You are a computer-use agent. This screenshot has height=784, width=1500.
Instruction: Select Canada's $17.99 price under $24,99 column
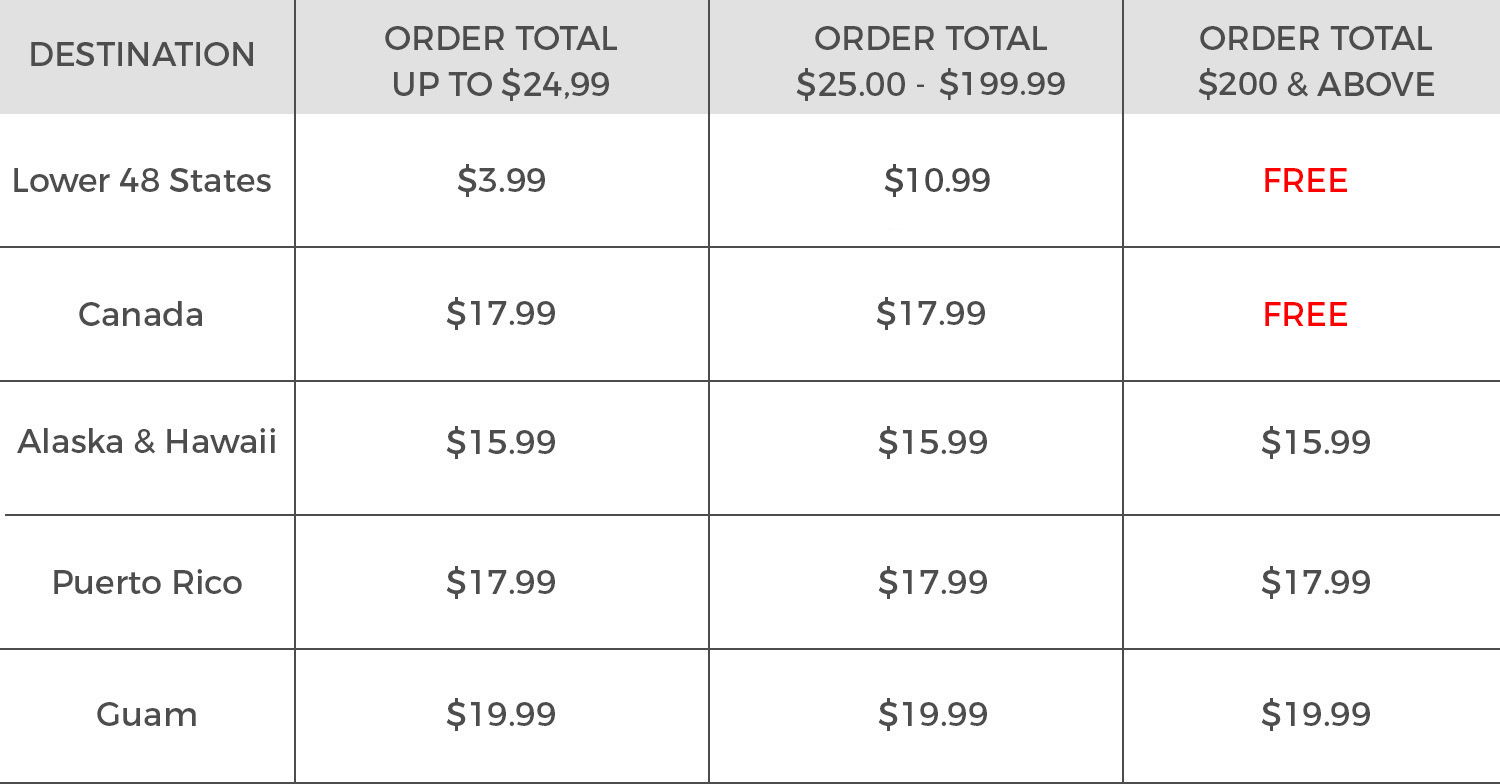click(x=501, y=314)
